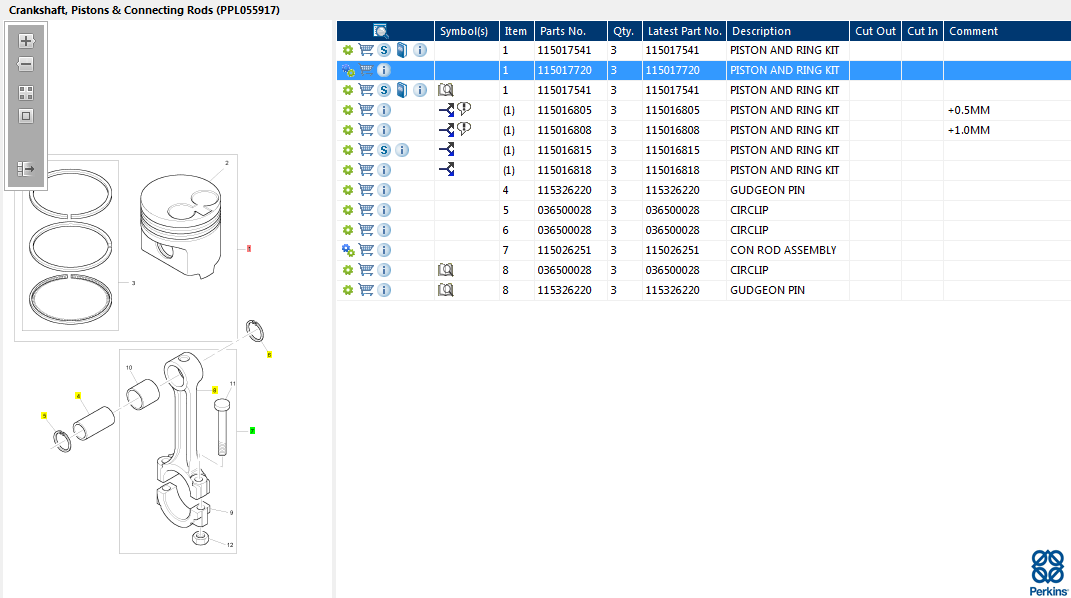Select the green callout 7 on the diagram
The height and width of the screenshot is (598, 1071).
[252, 431]
